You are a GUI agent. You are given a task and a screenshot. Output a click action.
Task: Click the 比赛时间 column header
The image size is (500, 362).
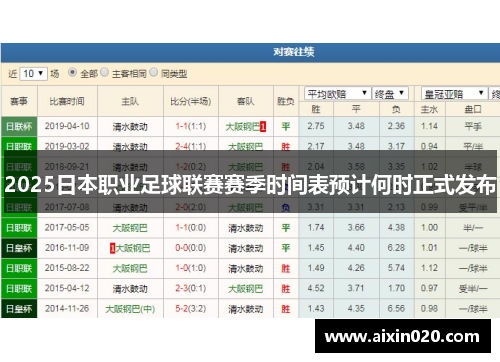67,101
